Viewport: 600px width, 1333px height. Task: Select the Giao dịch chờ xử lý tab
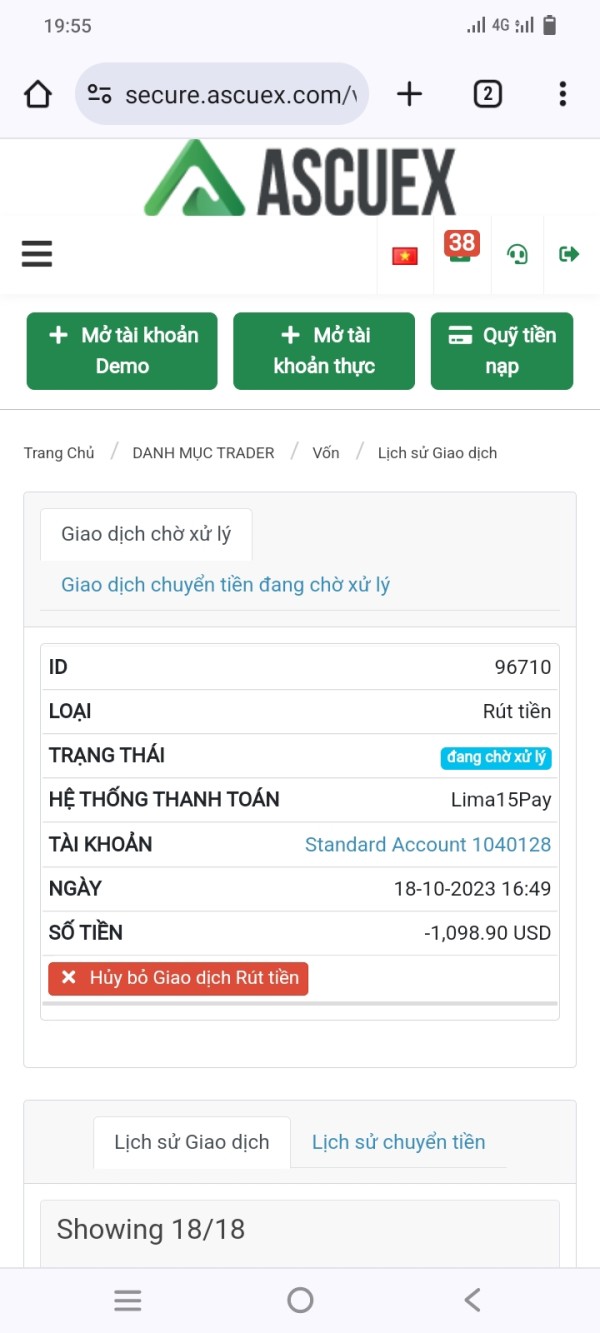coord(146,534)
